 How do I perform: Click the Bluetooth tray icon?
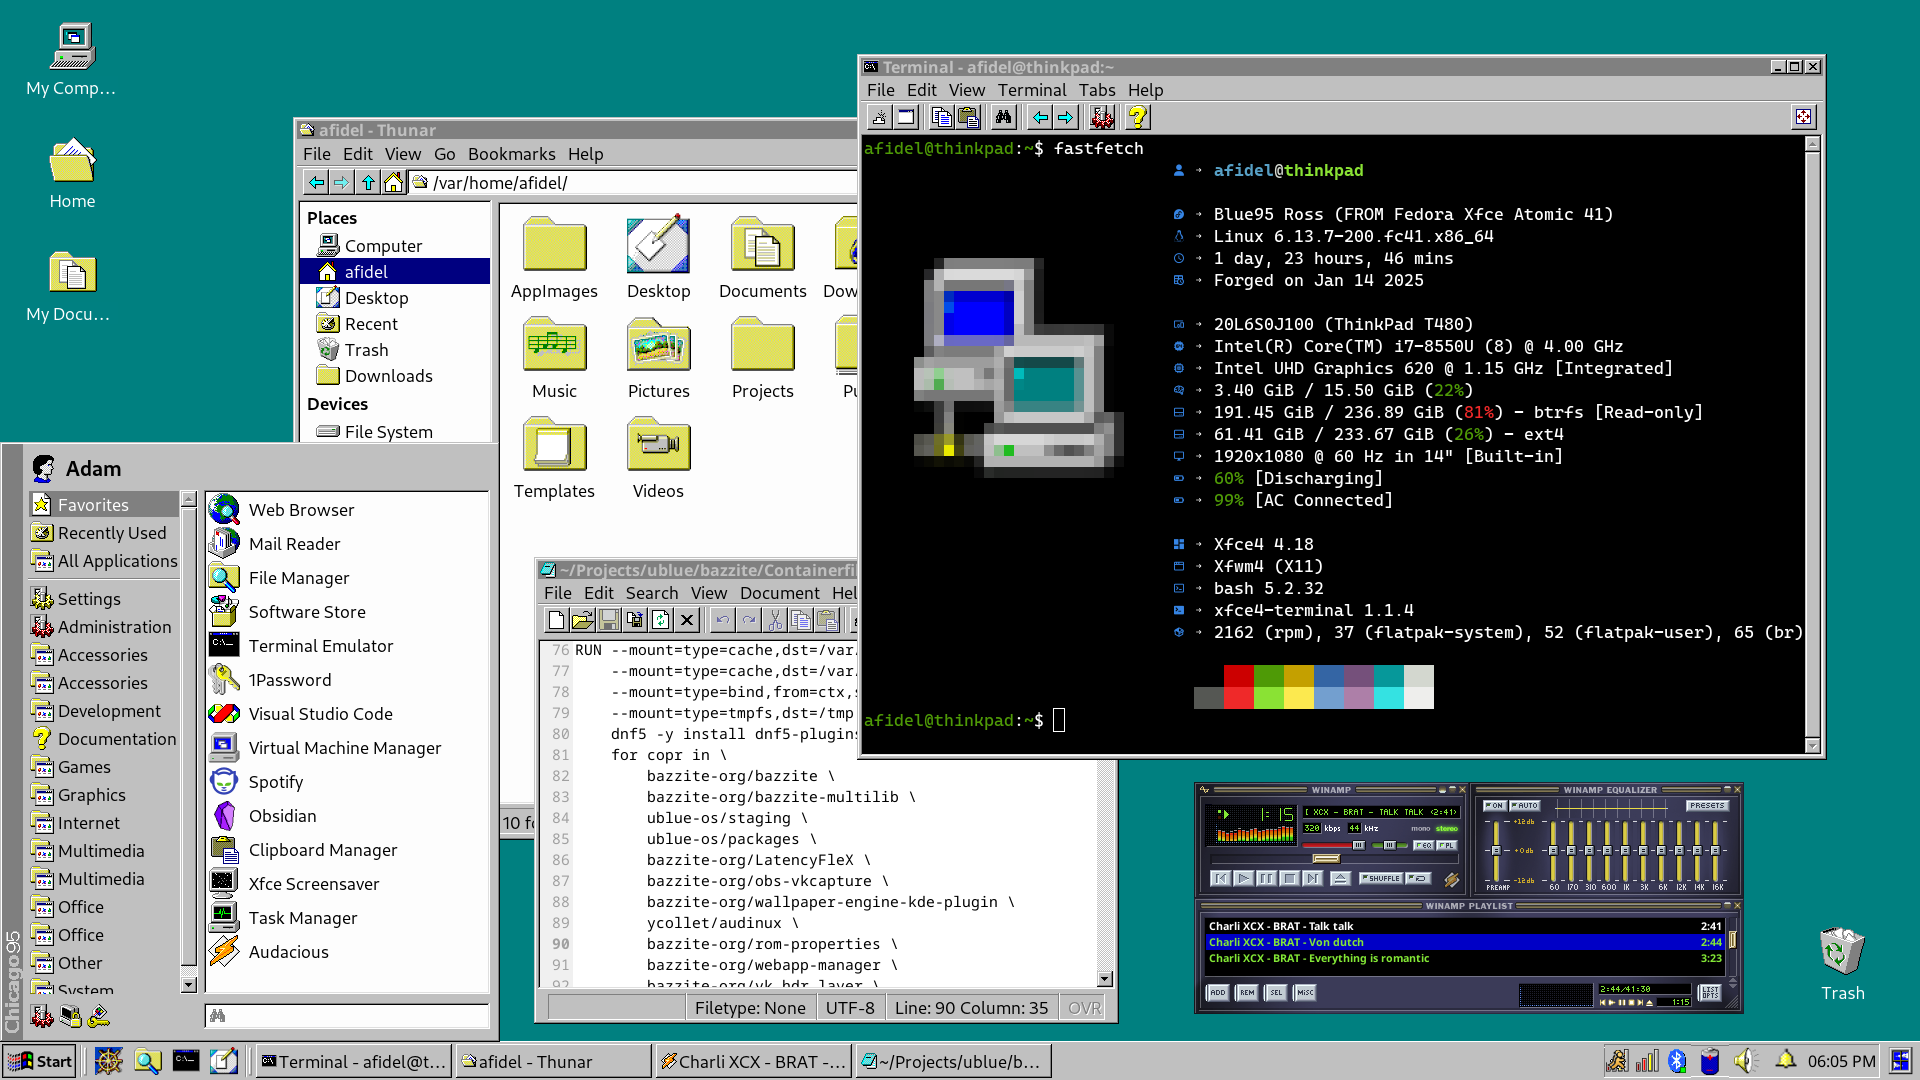pos(1677,1061)
